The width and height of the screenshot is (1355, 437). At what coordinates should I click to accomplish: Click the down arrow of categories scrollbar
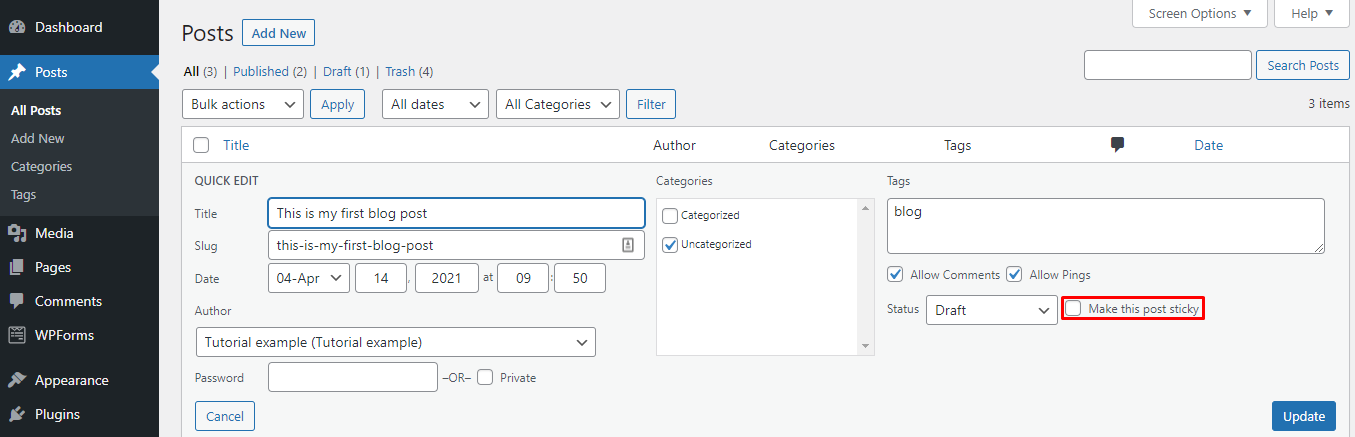(866, 347)
